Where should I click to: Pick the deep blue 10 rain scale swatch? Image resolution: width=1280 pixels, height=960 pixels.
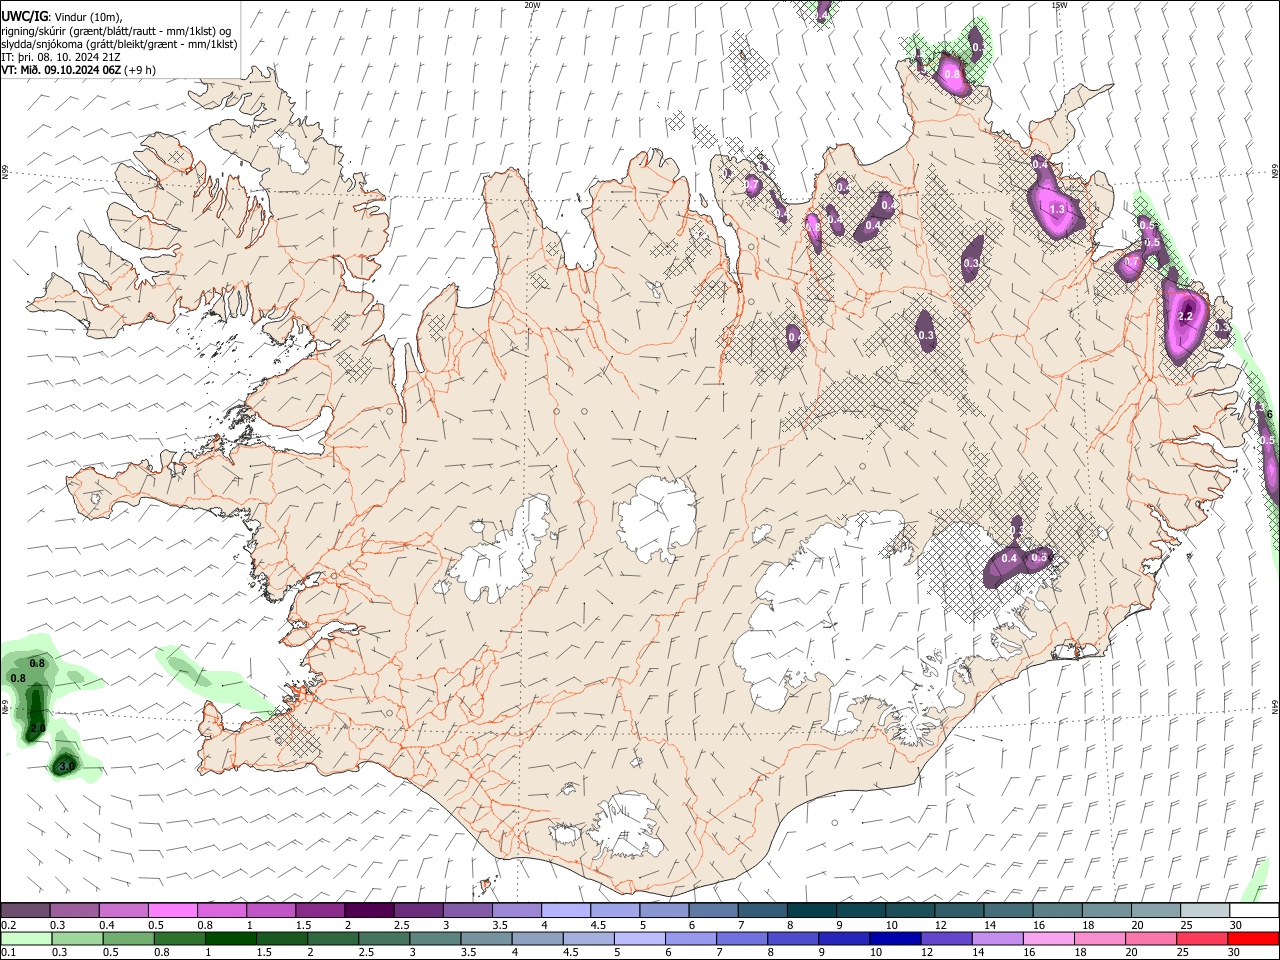tap(893, 938)
